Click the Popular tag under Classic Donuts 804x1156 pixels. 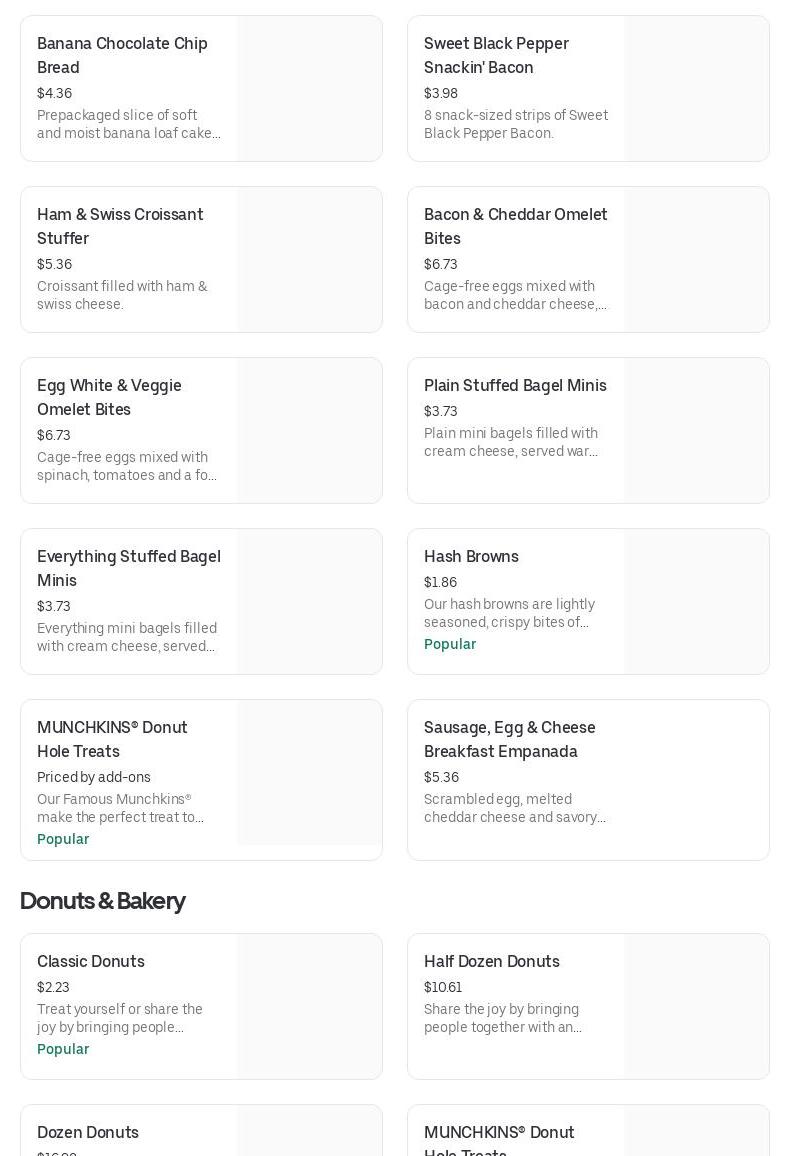point(63,1049)
